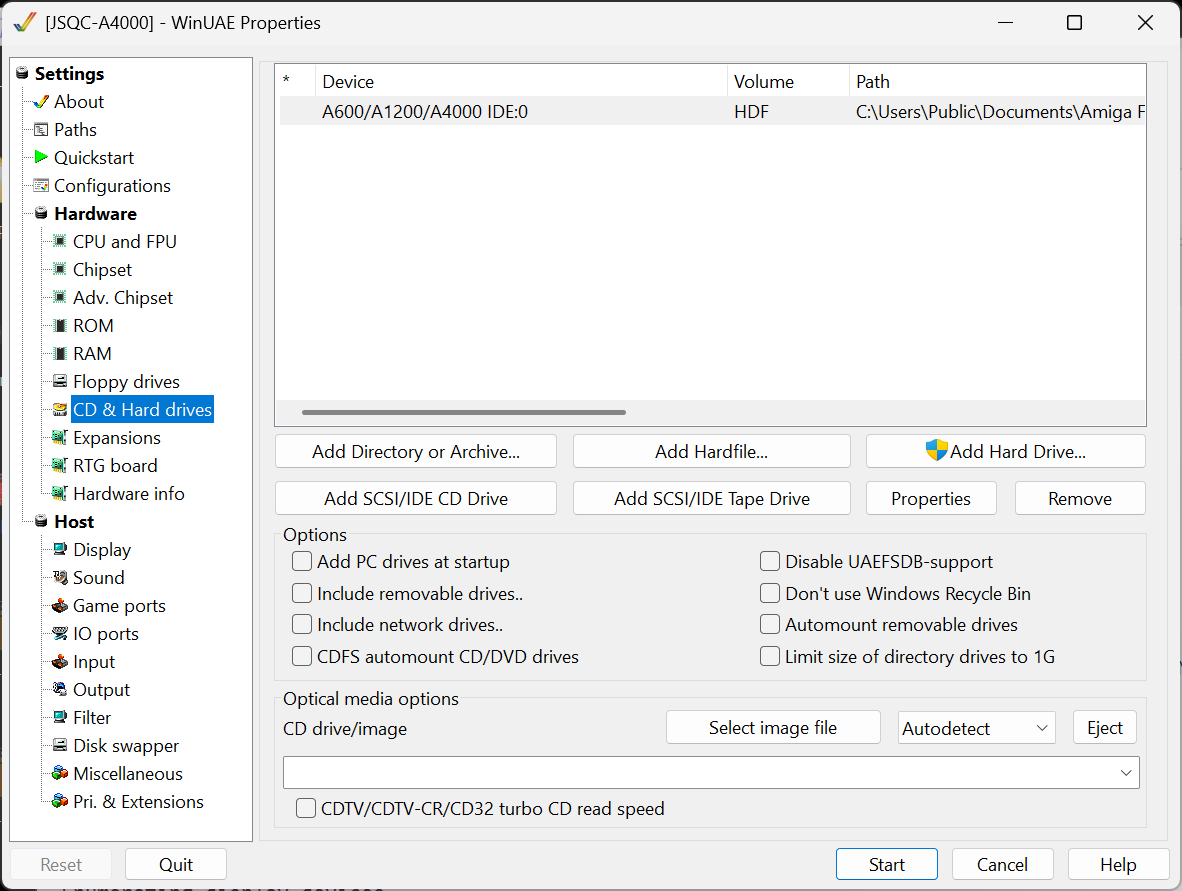
Task: Click the Adv. Chipset chip icon
Action: [60, 297]
